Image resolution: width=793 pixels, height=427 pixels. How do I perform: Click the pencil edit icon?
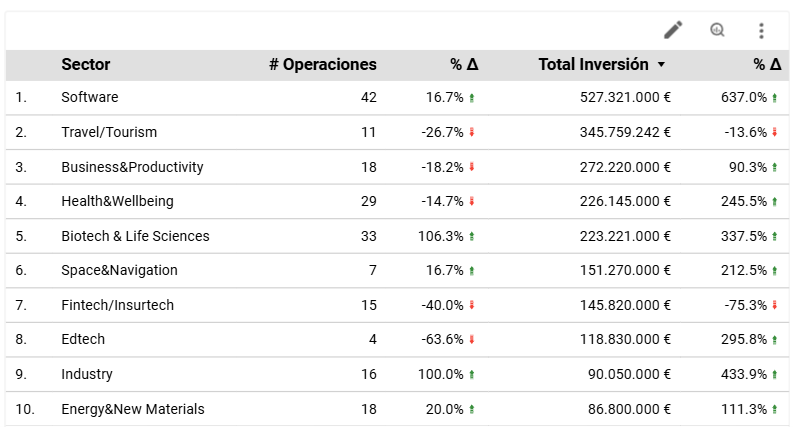click(673, 30)
